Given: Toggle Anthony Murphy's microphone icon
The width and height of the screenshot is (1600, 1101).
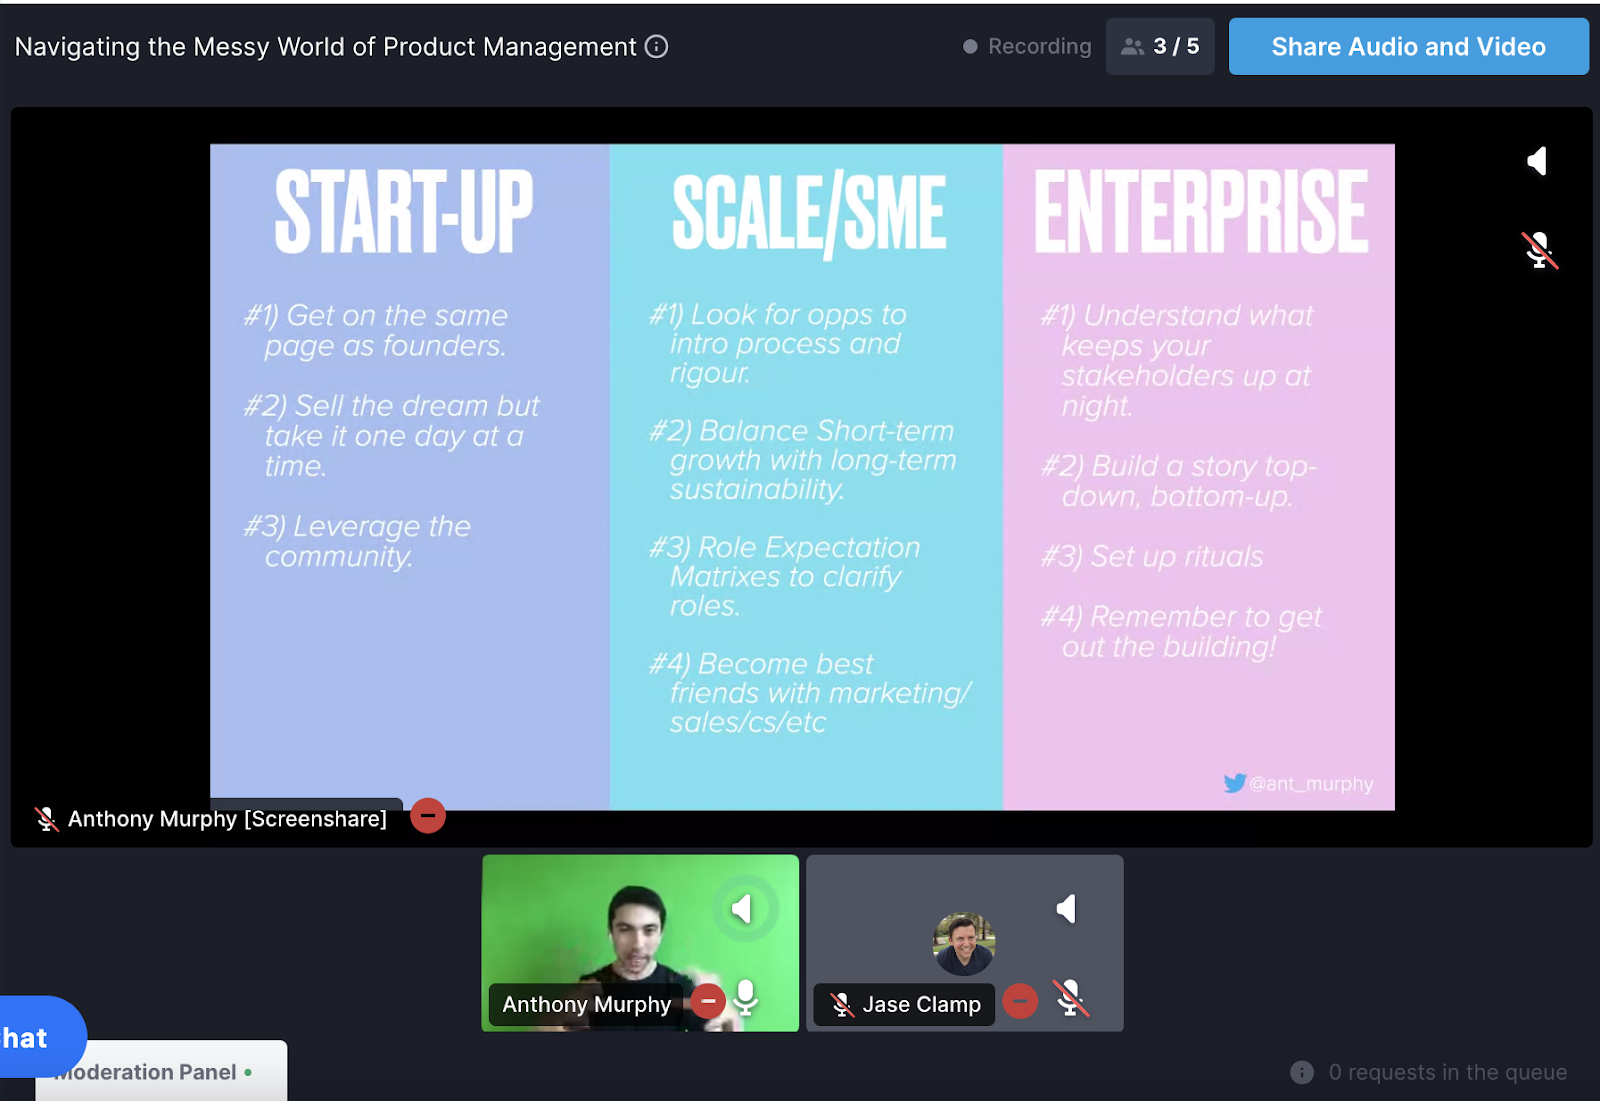Looking at the screenshot, I should pos(746,998).
